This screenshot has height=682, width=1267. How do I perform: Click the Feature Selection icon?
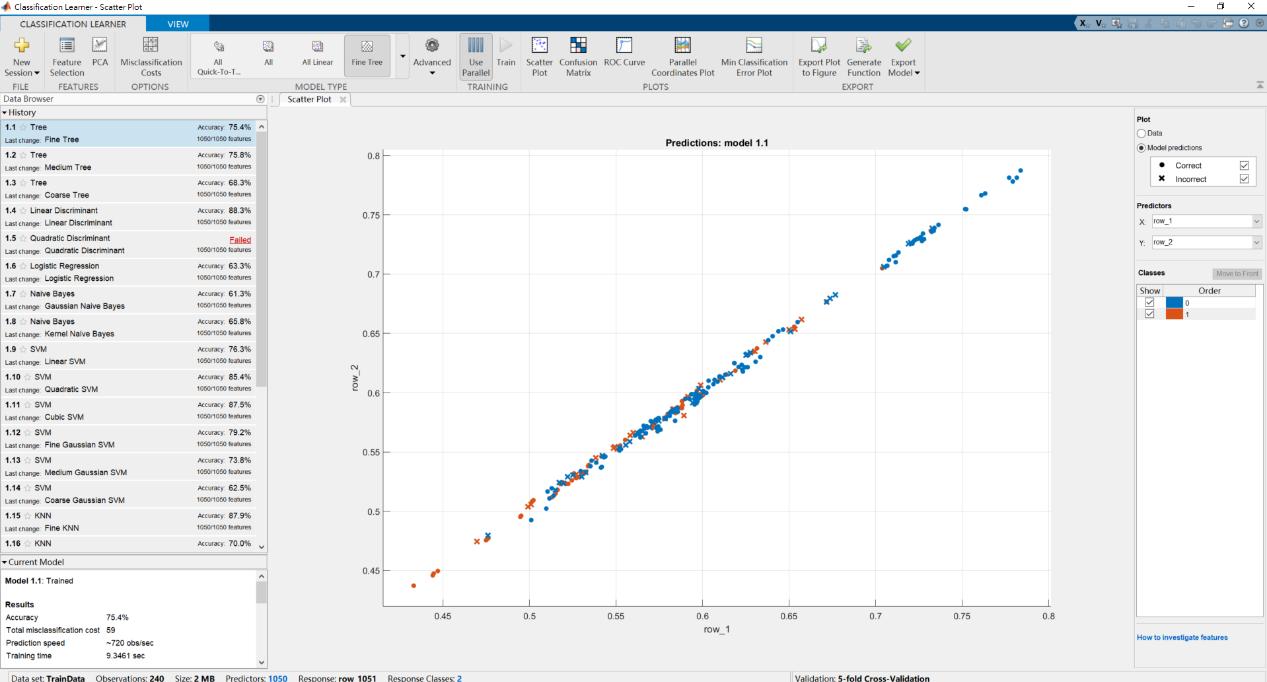67,46
